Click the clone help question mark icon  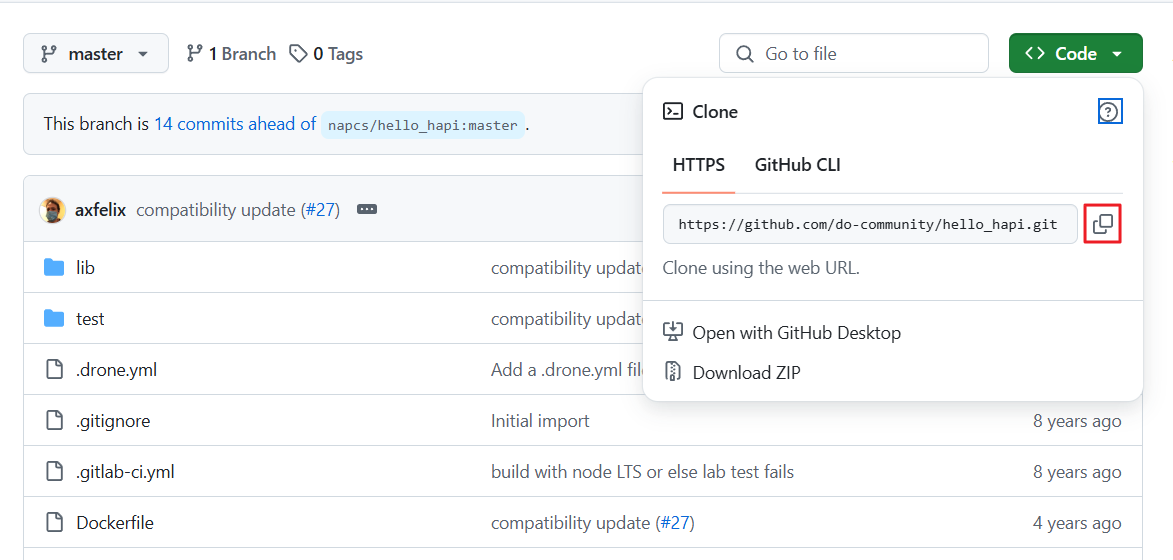tap(1109, 112)
